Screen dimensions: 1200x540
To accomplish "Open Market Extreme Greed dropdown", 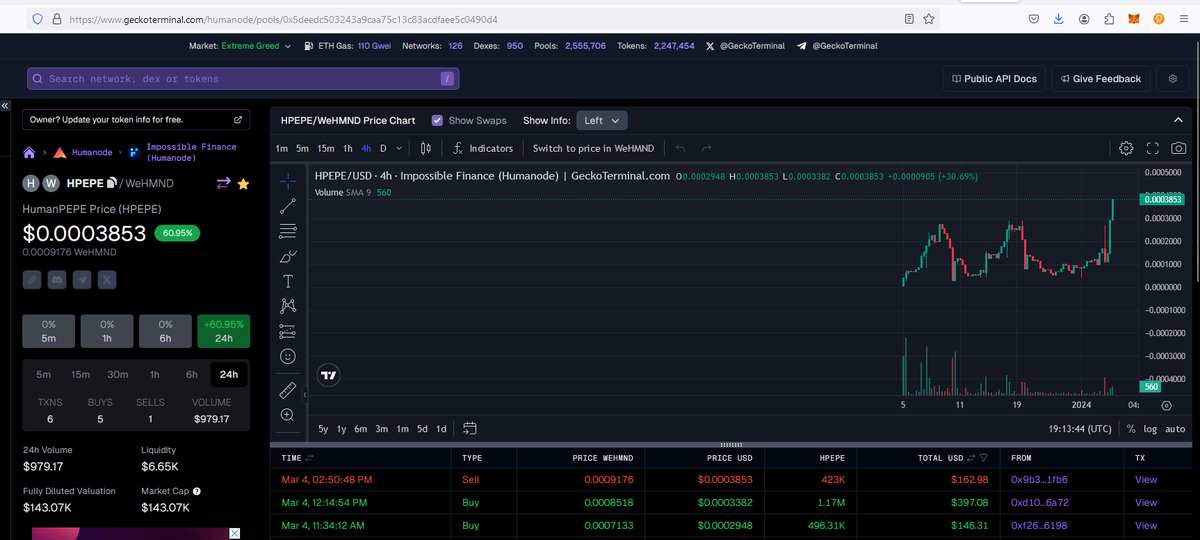I will coord(241,46).
